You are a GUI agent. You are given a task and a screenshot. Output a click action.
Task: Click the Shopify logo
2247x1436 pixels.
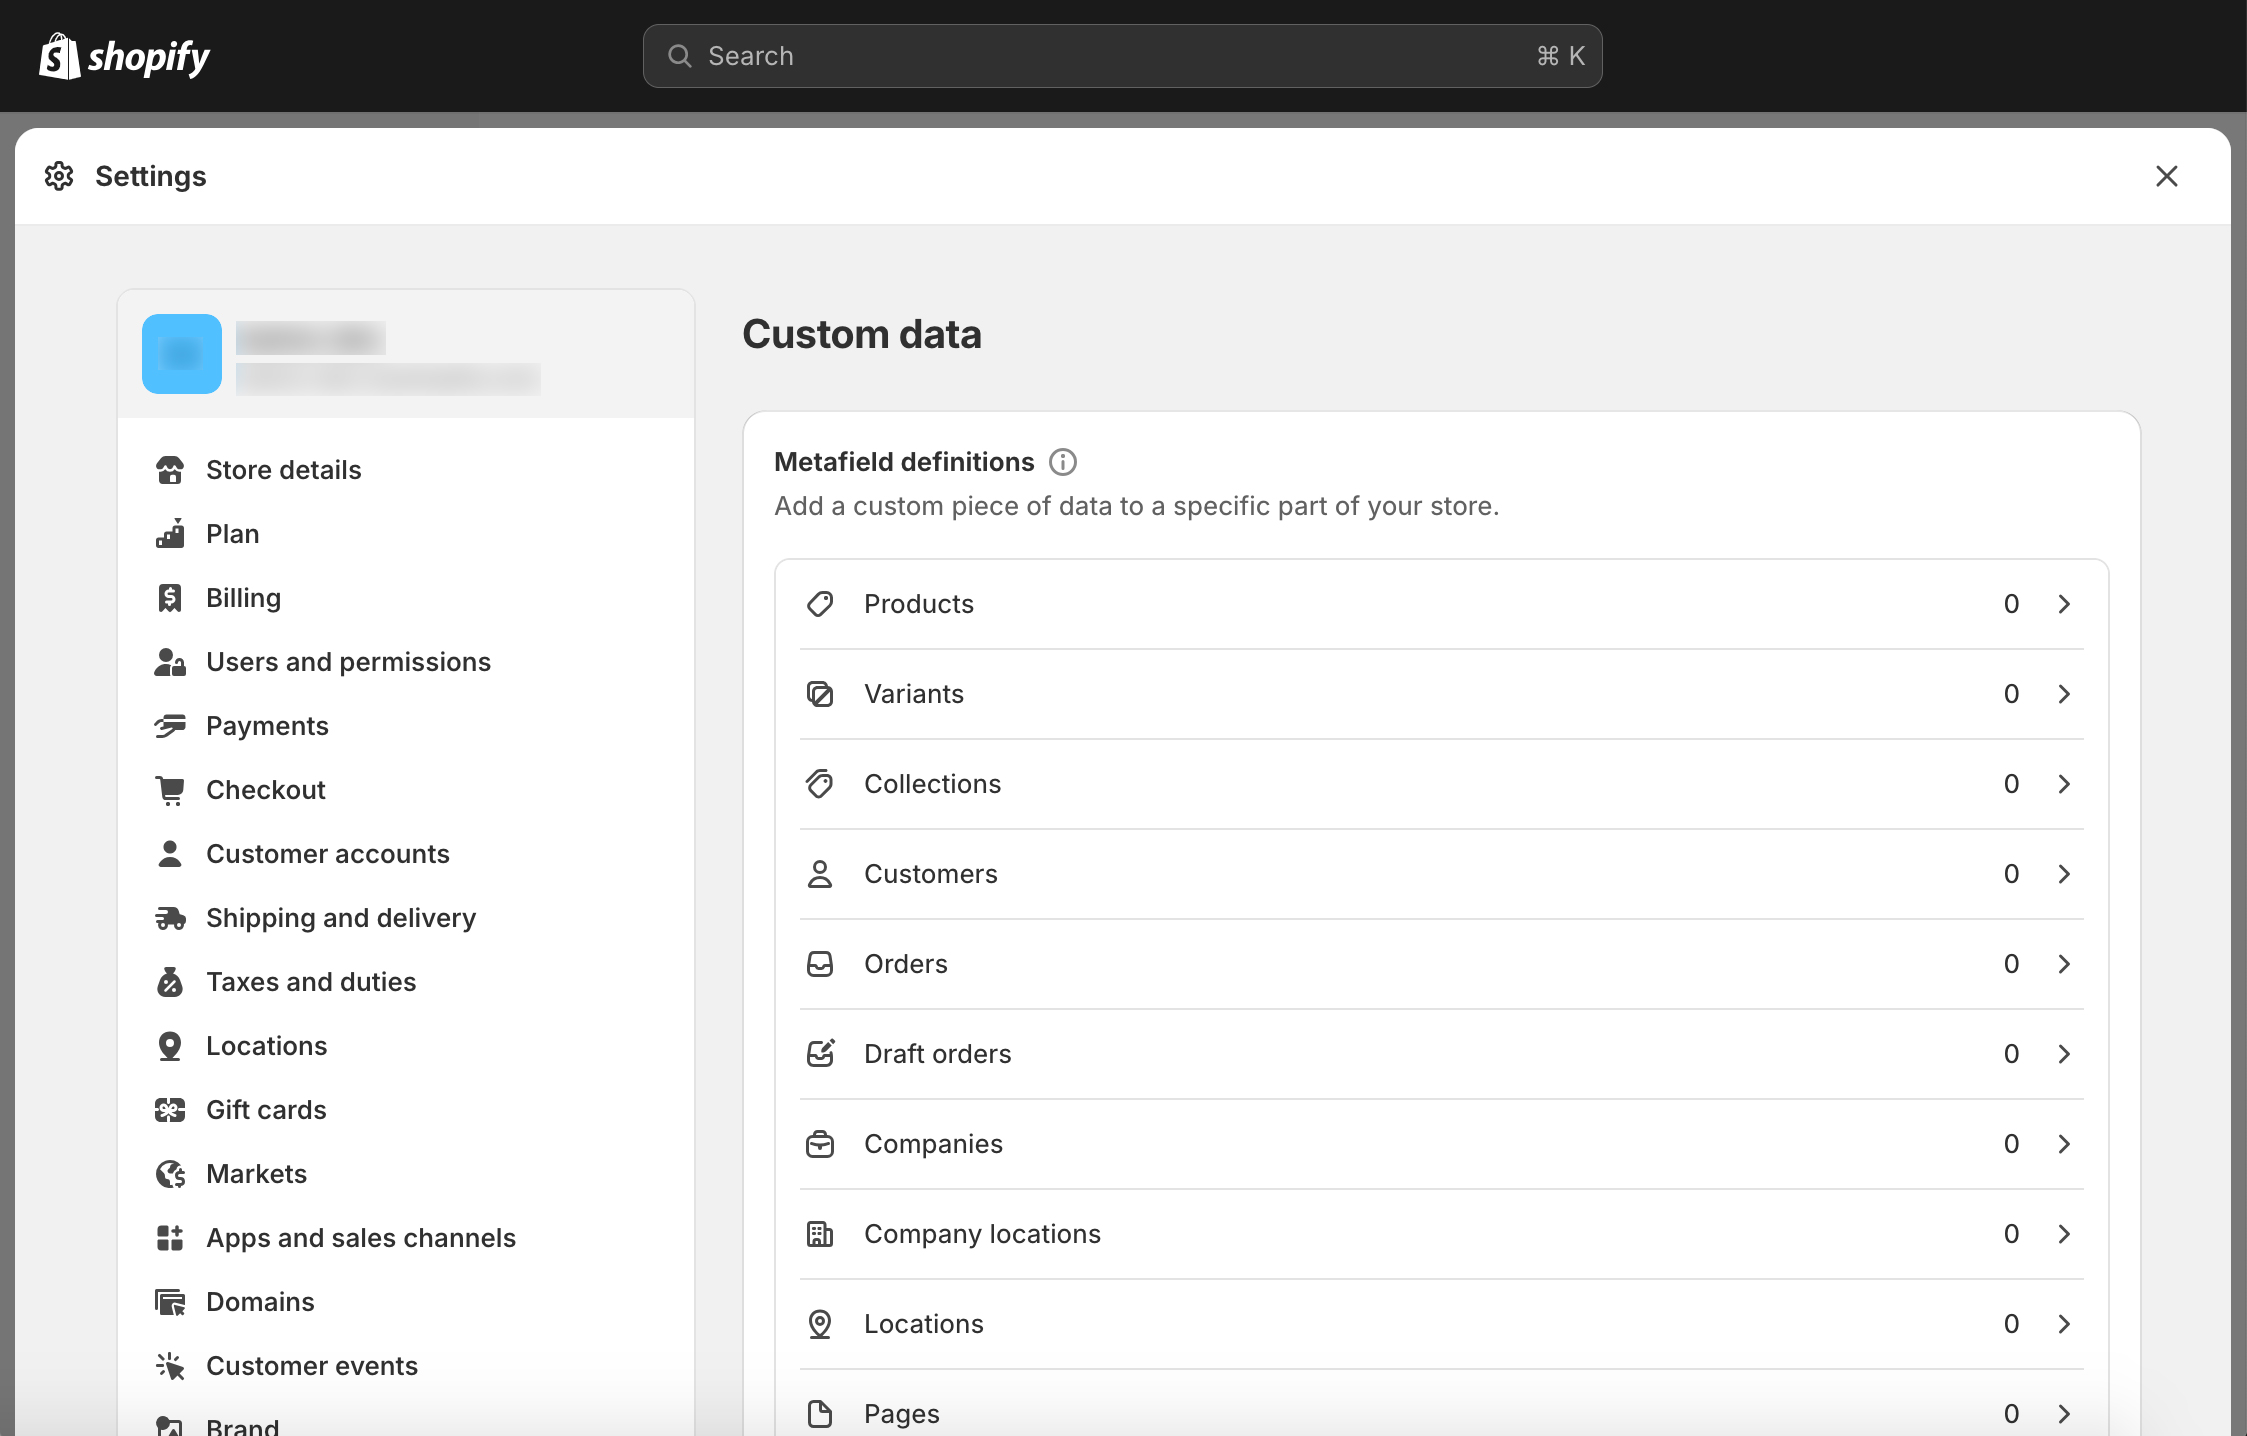(x=124, y=57)
